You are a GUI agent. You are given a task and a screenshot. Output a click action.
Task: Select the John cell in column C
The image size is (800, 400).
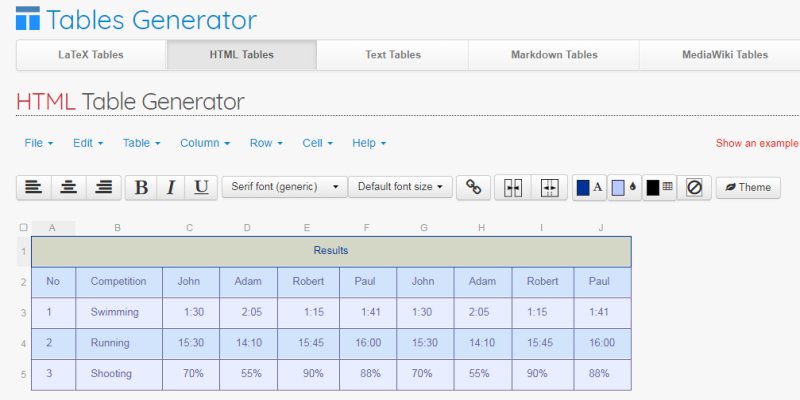tap(191, 282)
